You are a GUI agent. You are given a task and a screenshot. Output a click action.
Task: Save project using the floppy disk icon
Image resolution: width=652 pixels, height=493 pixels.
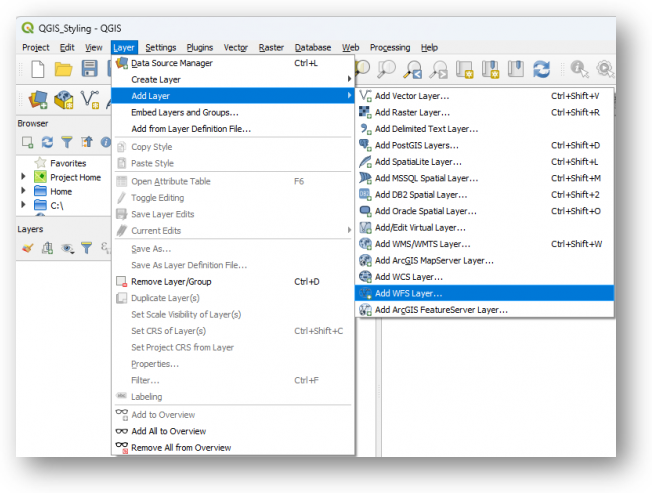point(89,69)
